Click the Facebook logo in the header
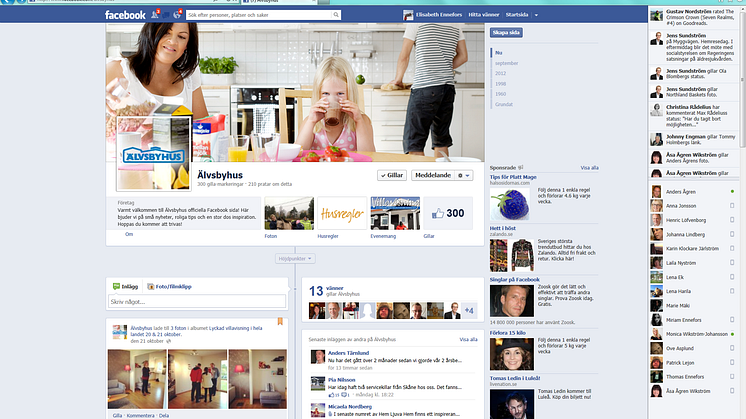 tap(125, 16)
